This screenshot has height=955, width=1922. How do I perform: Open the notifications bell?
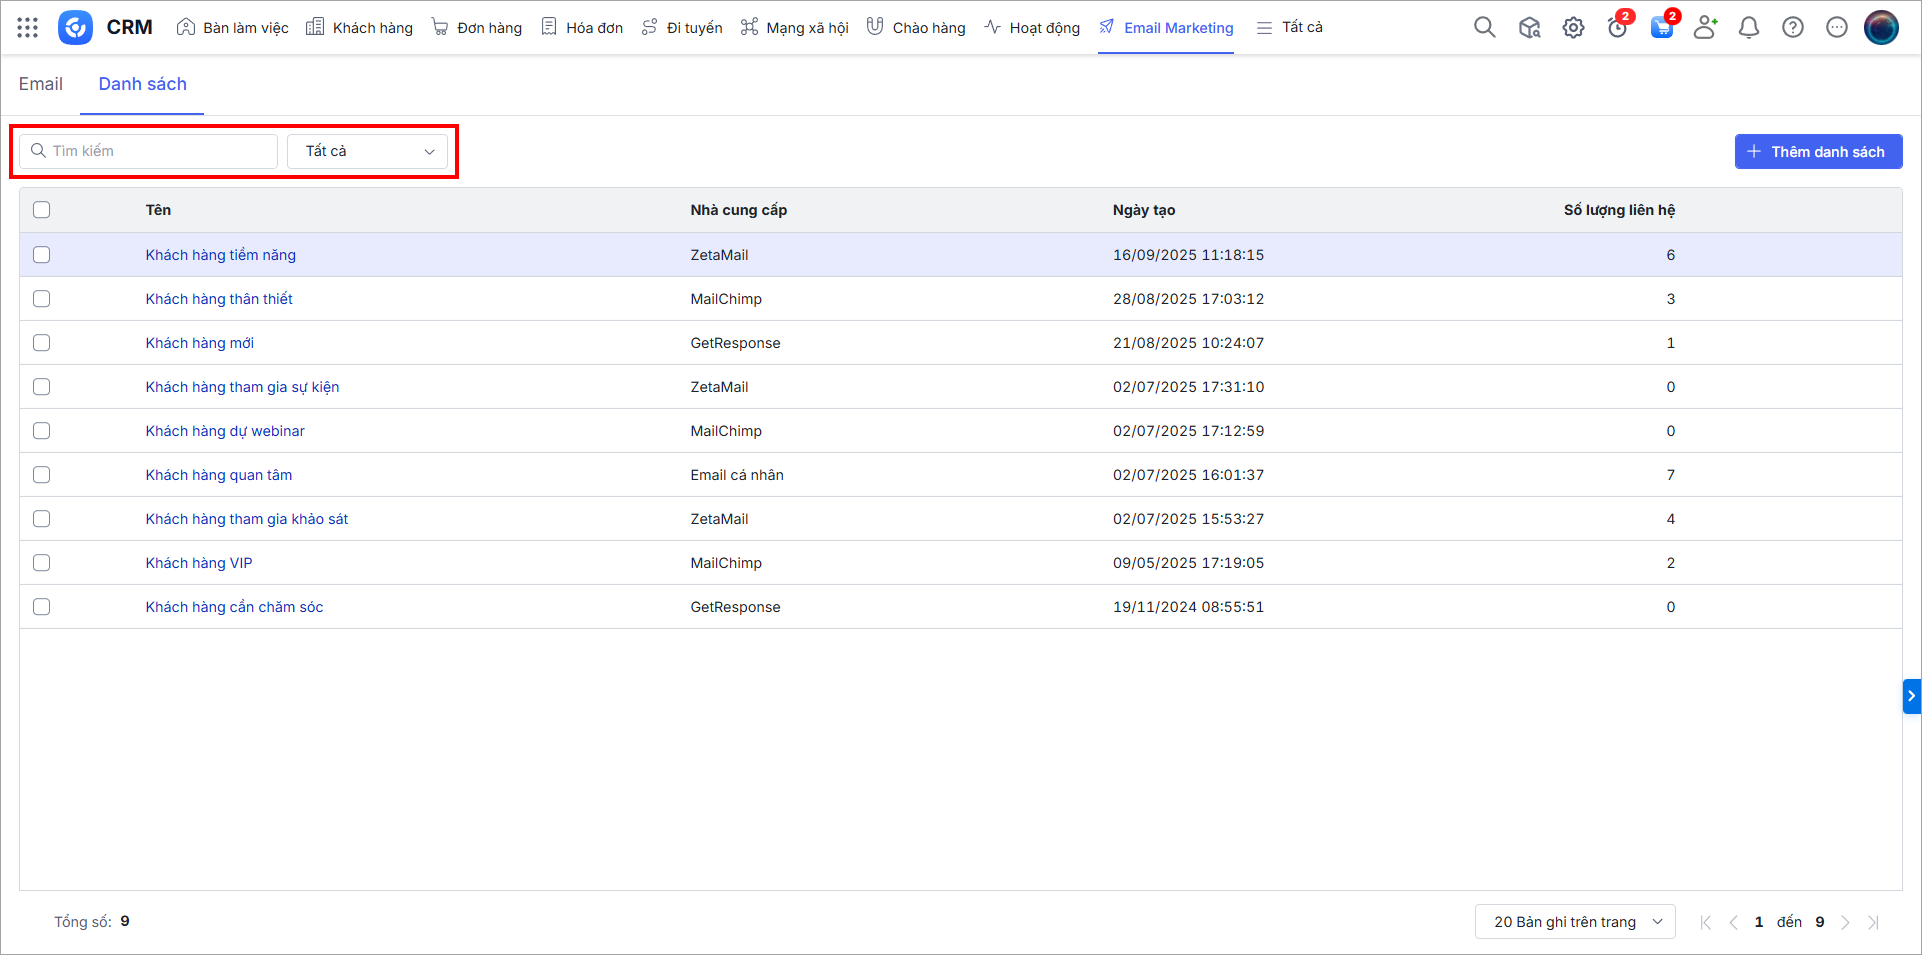[1749, 28]
